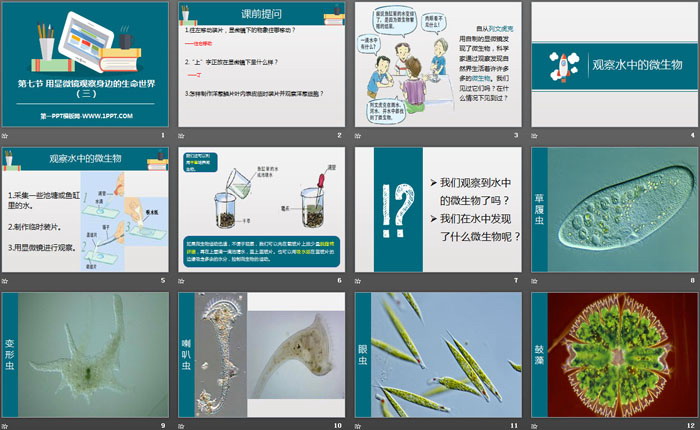
Task: Click animation star icon under slide 11
Action: click(x=358, y=426)
